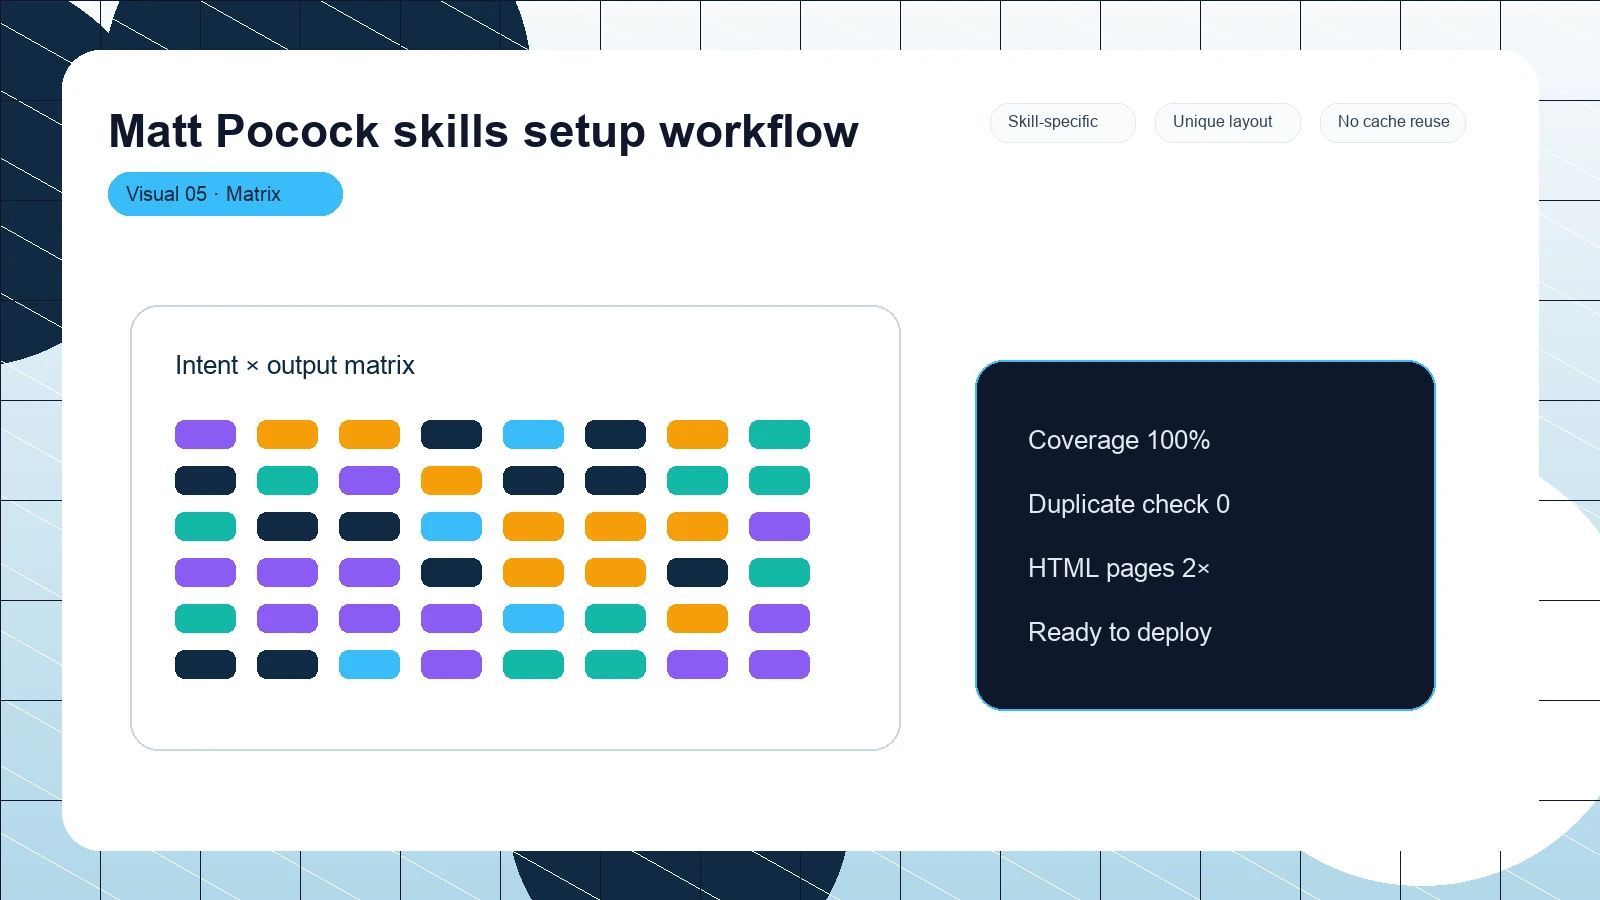Viewport: 1600px width, 900px height.
Task: Click the Matt Pocock skills setup workflow title
Action: click(483, 131)
